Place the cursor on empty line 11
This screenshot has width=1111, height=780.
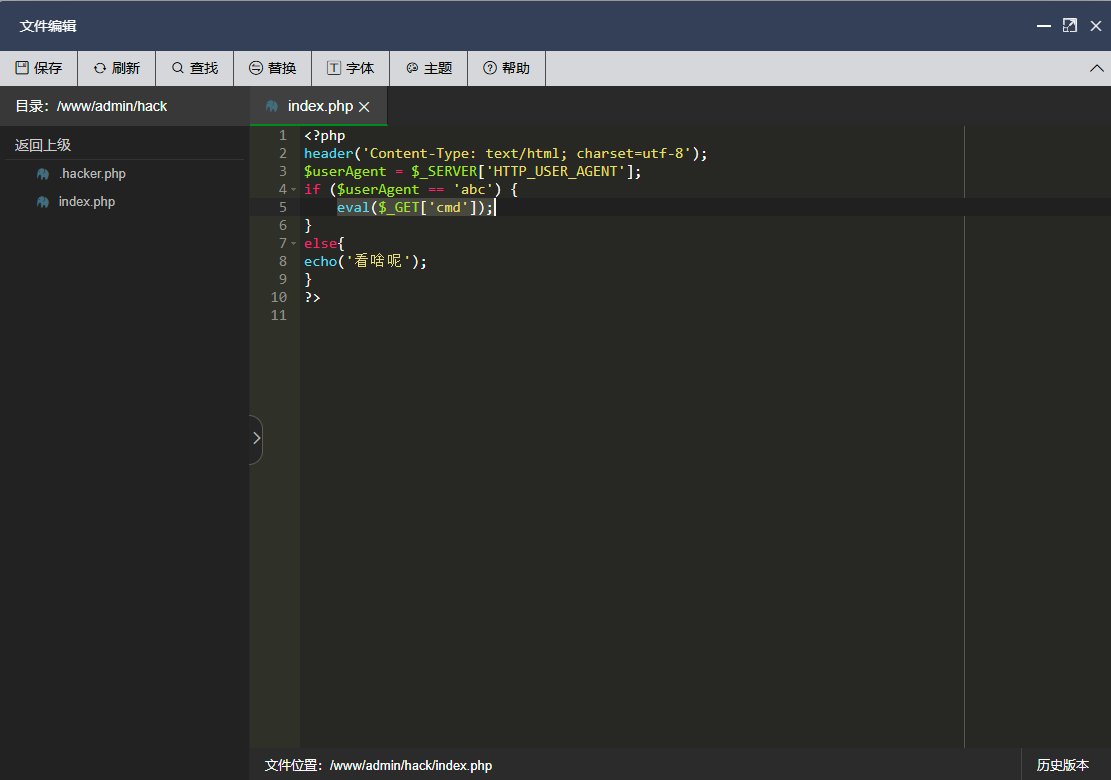click(x=631, y=315)
